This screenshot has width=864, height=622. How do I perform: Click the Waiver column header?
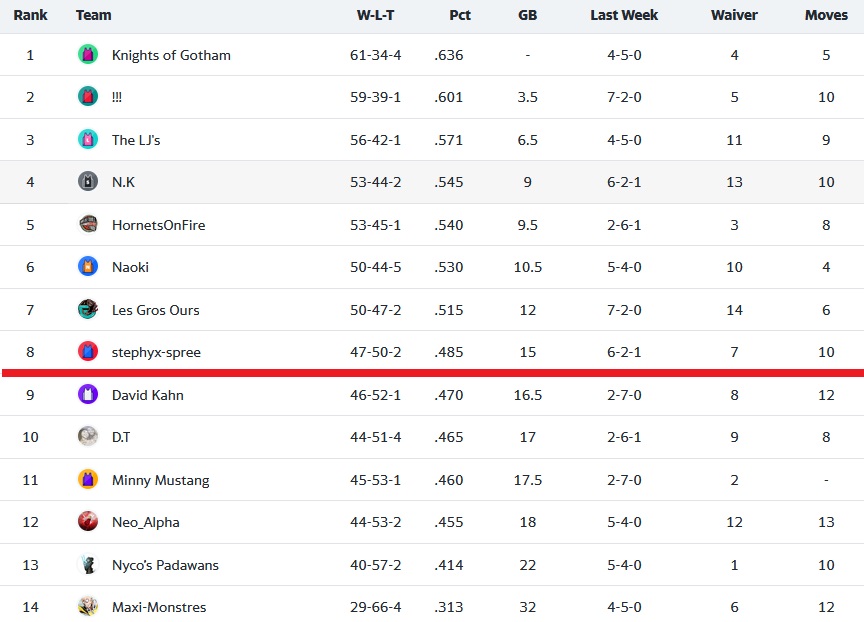click(x=734, y=15)
